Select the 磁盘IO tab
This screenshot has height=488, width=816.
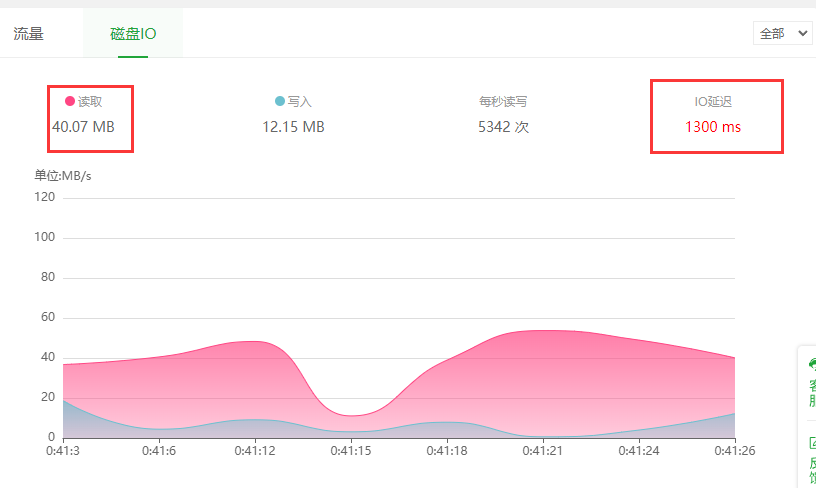point(133,34)
